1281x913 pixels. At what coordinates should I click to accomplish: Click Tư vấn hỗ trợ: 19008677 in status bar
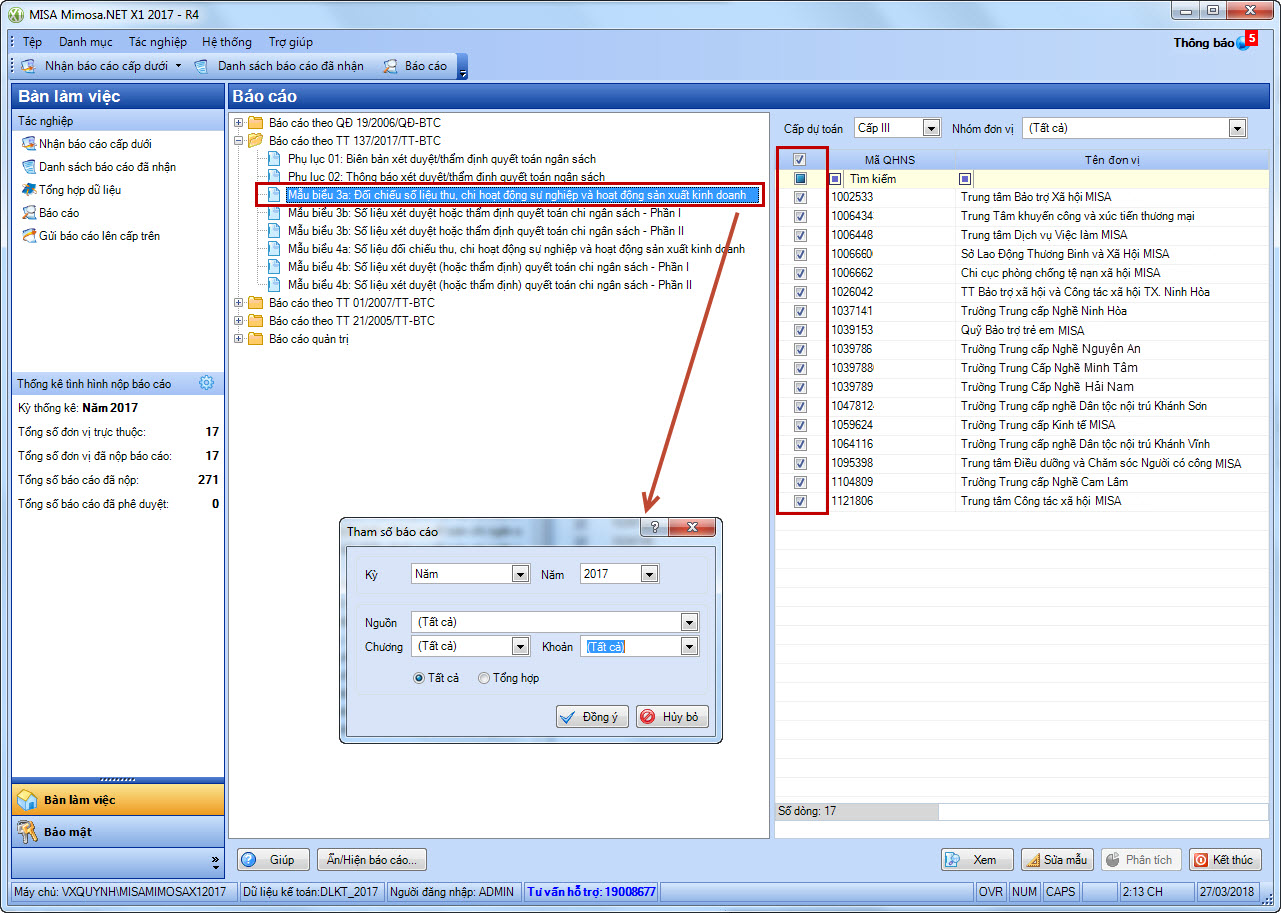(x=592, y=891)
